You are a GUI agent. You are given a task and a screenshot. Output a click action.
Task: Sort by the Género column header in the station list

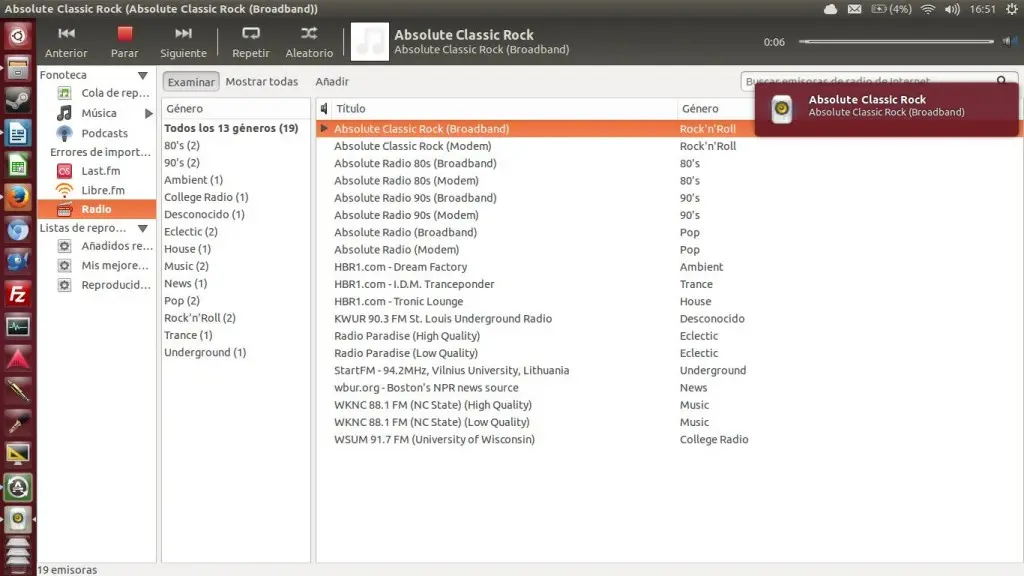[x=700, y=108]
